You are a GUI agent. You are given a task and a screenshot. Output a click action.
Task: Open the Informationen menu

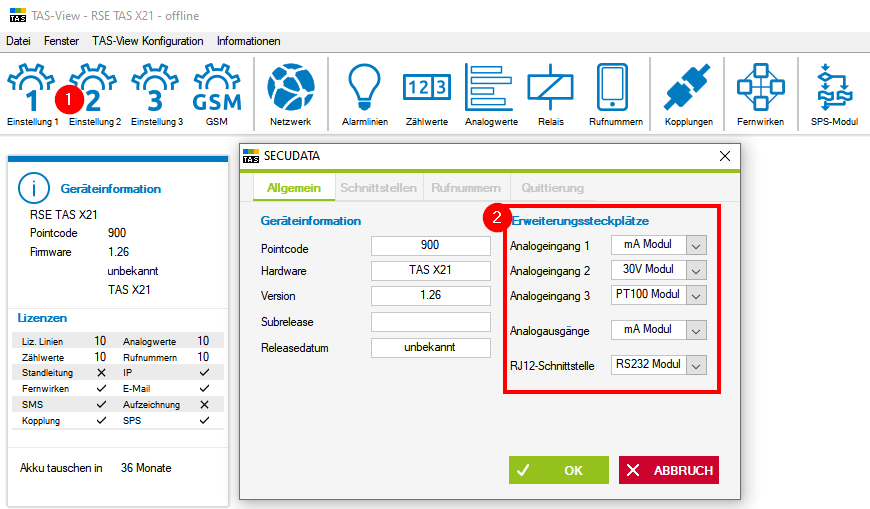249,41
